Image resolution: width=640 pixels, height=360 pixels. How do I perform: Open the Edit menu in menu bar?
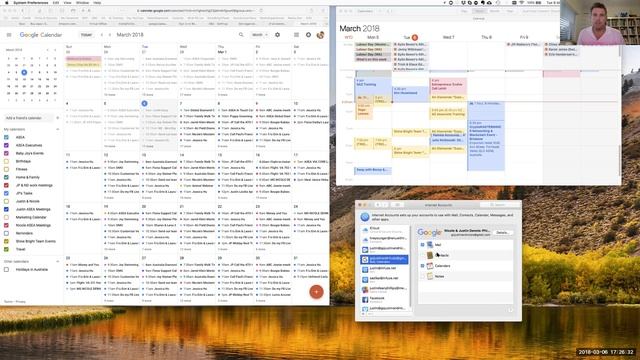[56, 2]
